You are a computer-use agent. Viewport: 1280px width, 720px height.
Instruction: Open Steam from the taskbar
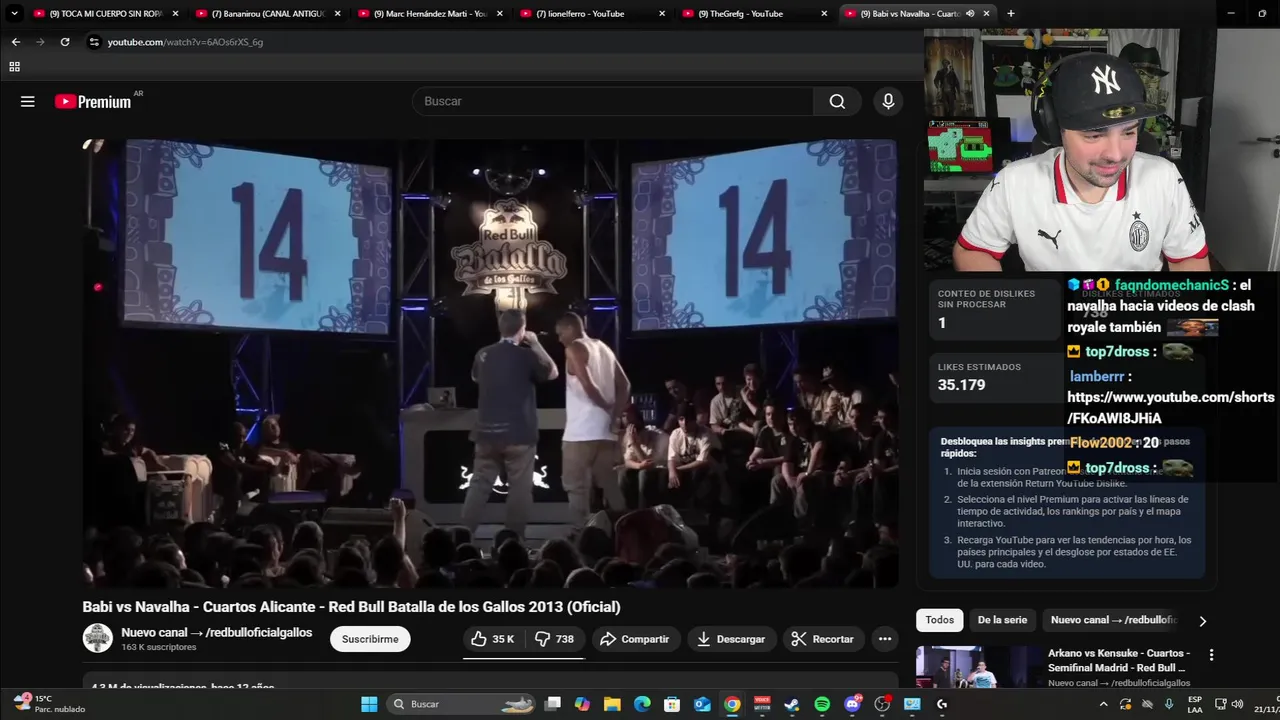coord(792,704)
